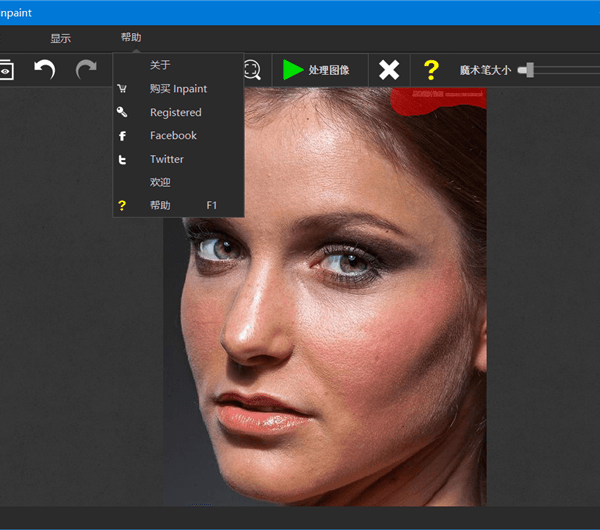This screenshot has height=530, width=600.
Task: Click the redo arrow icon
Action: tap(87, 70)
